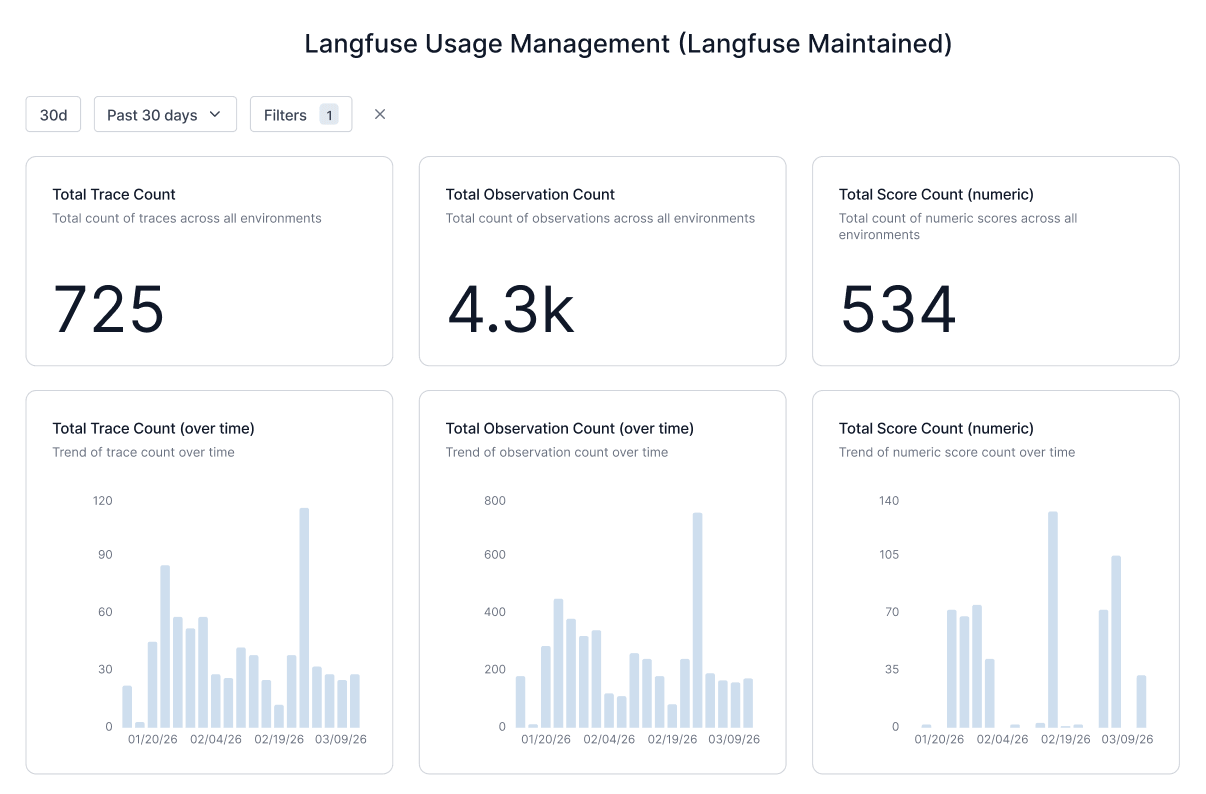The width and height of the screenshot is (1206, 794).
Task: Click the Total Trace Count (over time) heading
Action: tap(153, 428)
